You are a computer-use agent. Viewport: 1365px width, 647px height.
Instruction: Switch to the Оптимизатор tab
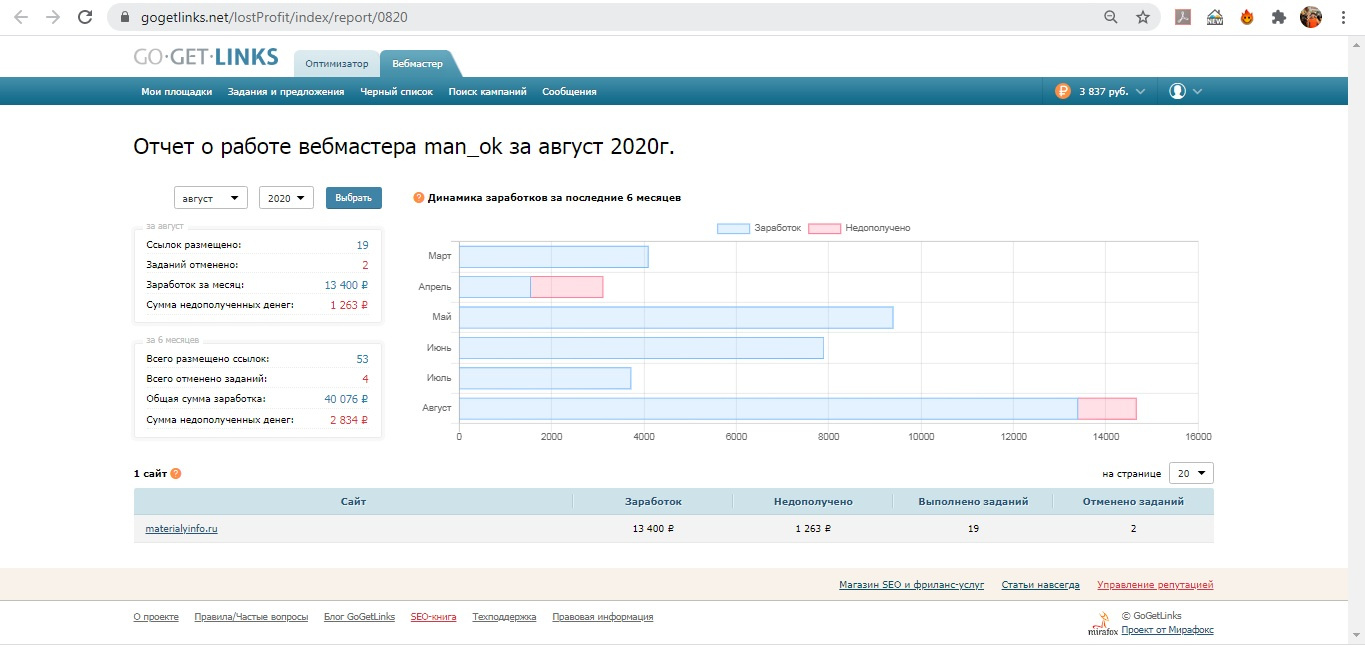[x=337, y=64]
